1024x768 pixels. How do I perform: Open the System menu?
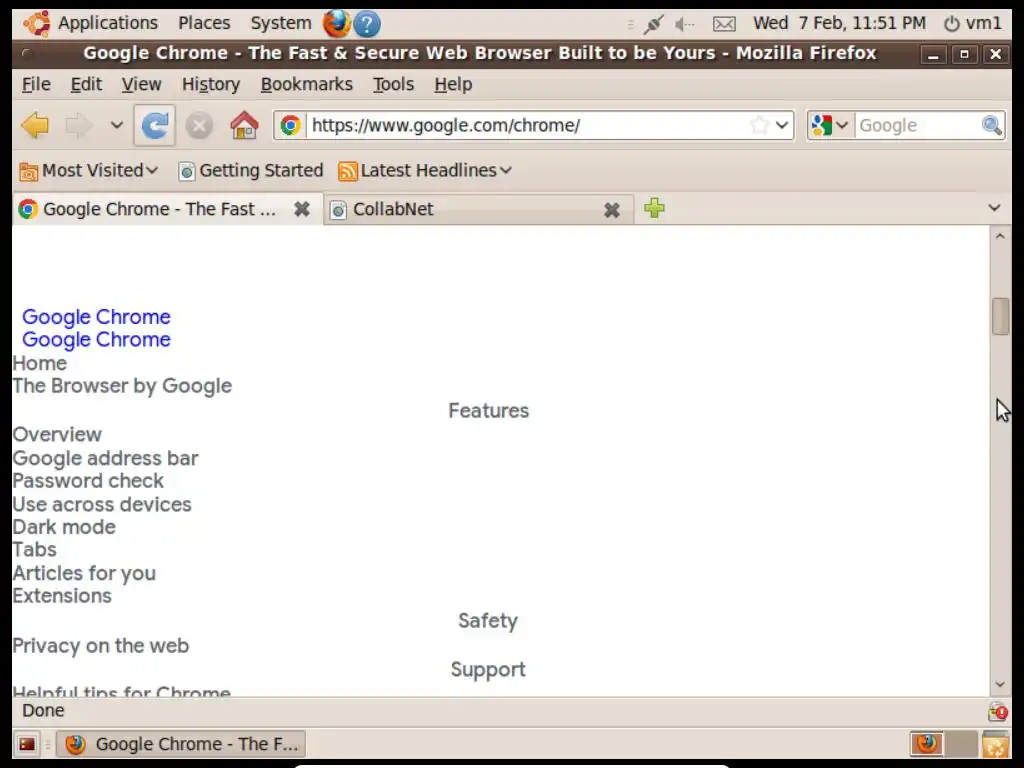tap(281, 23)
